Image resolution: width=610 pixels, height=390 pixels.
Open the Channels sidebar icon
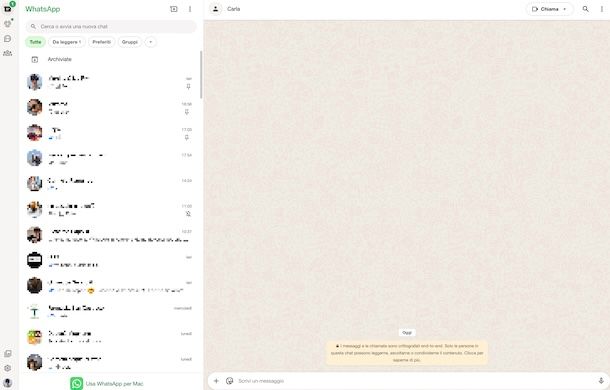click(7, 39)
